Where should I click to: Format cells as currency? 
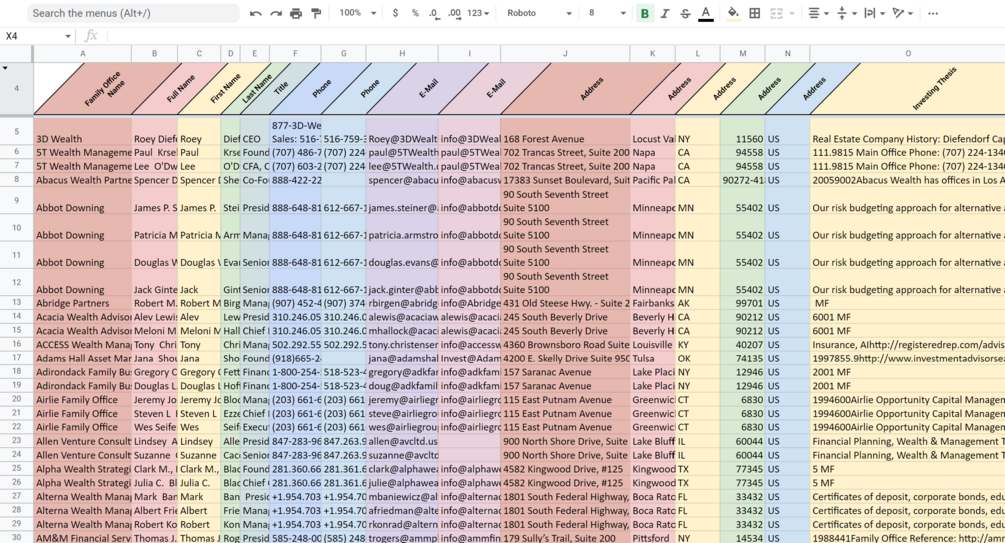pos(395,13)
